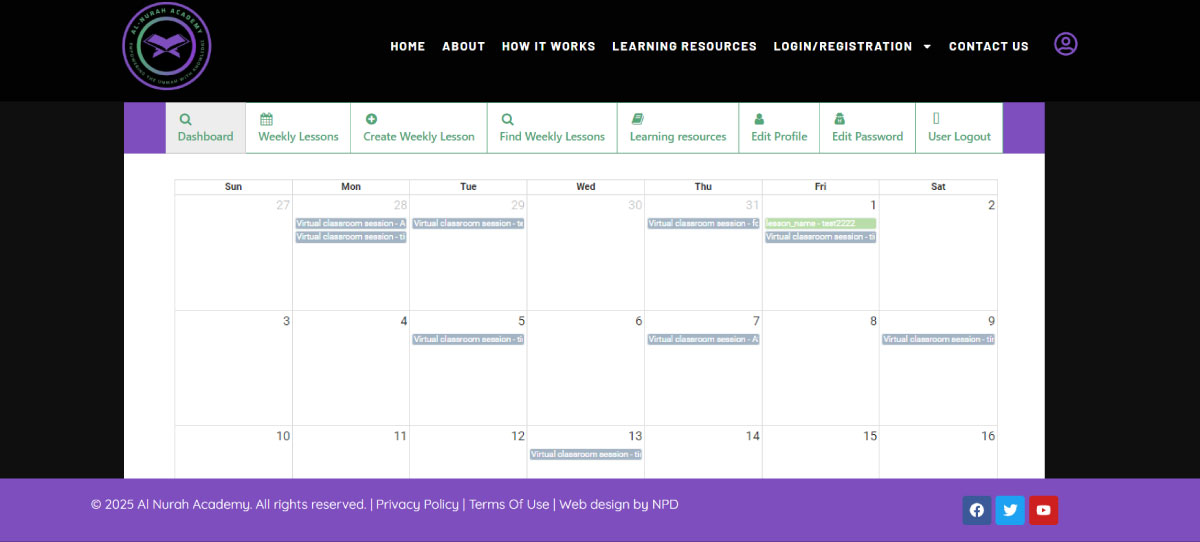1200x542 pixels.
Task: Open the Terms Of Use link
Action: (509, 504)
